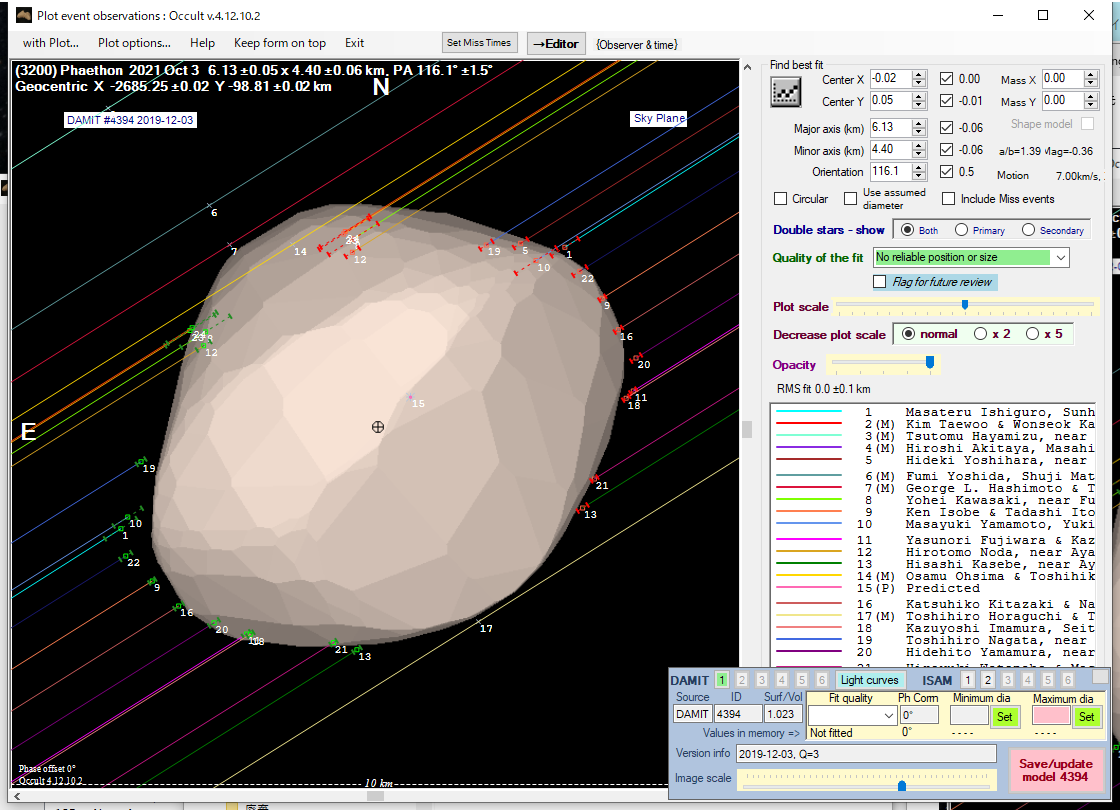
Task: Enable the Circular checkbox
Action: tap(781, 199)
